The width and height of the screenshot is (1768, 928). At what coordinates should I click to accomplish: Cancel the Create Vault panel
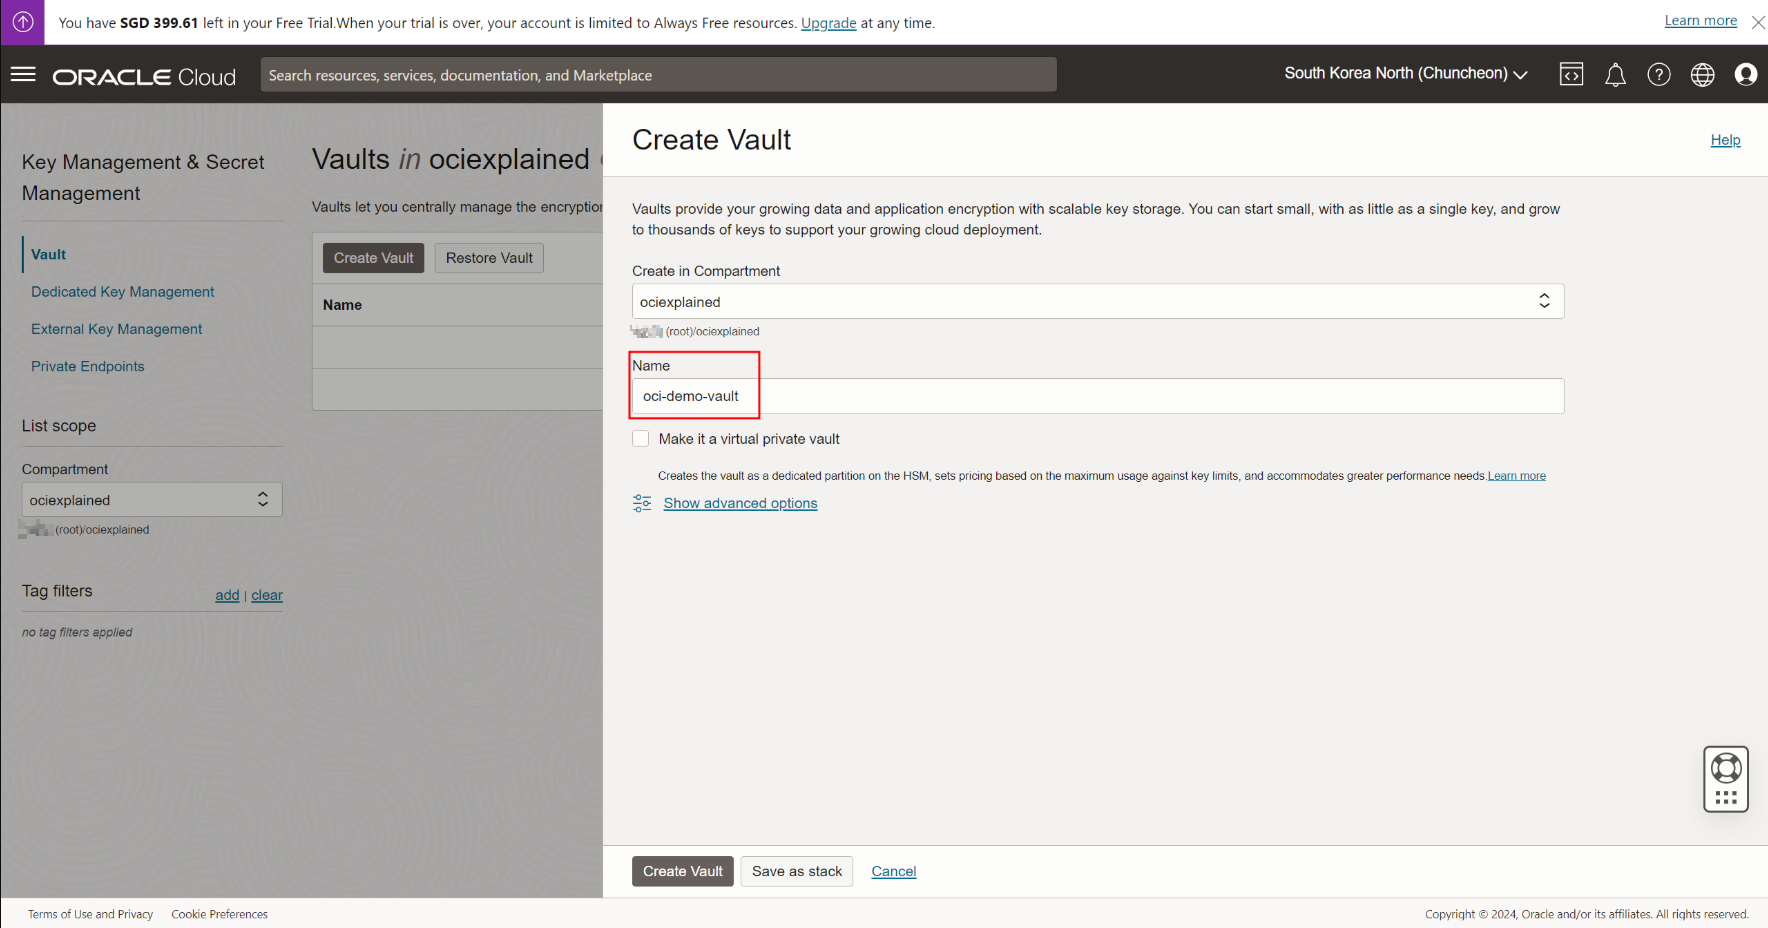(894, 871)
